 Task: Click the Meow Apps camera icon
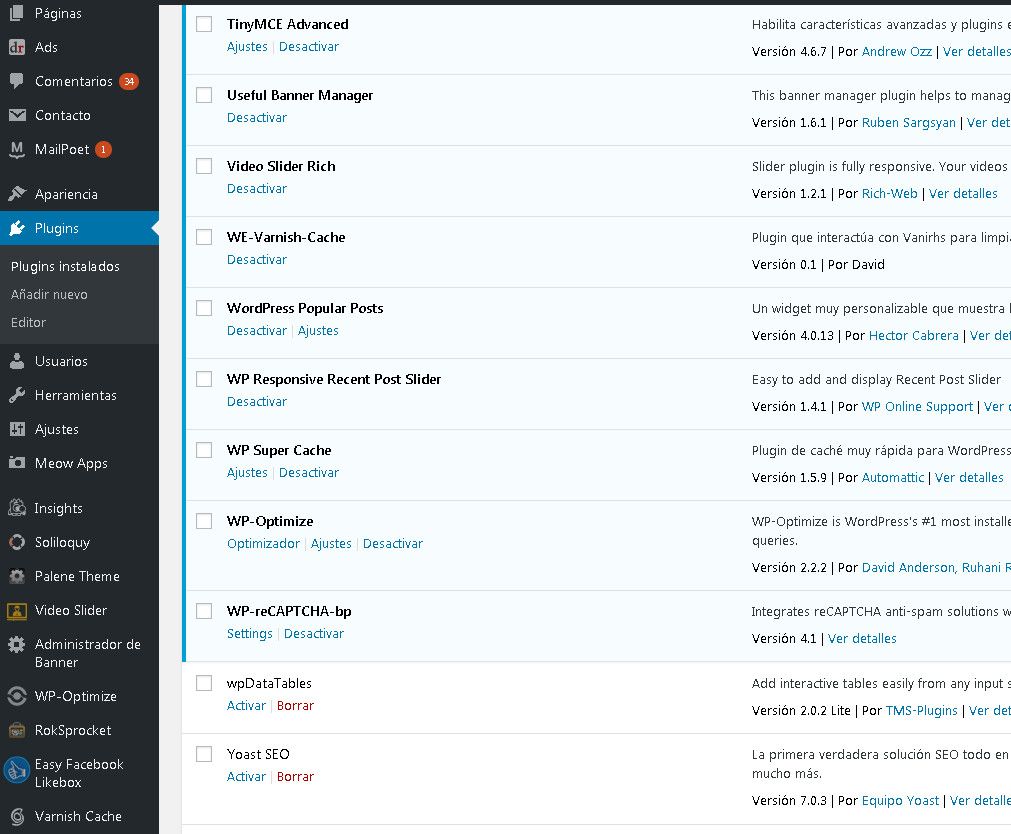coord(17,463)
